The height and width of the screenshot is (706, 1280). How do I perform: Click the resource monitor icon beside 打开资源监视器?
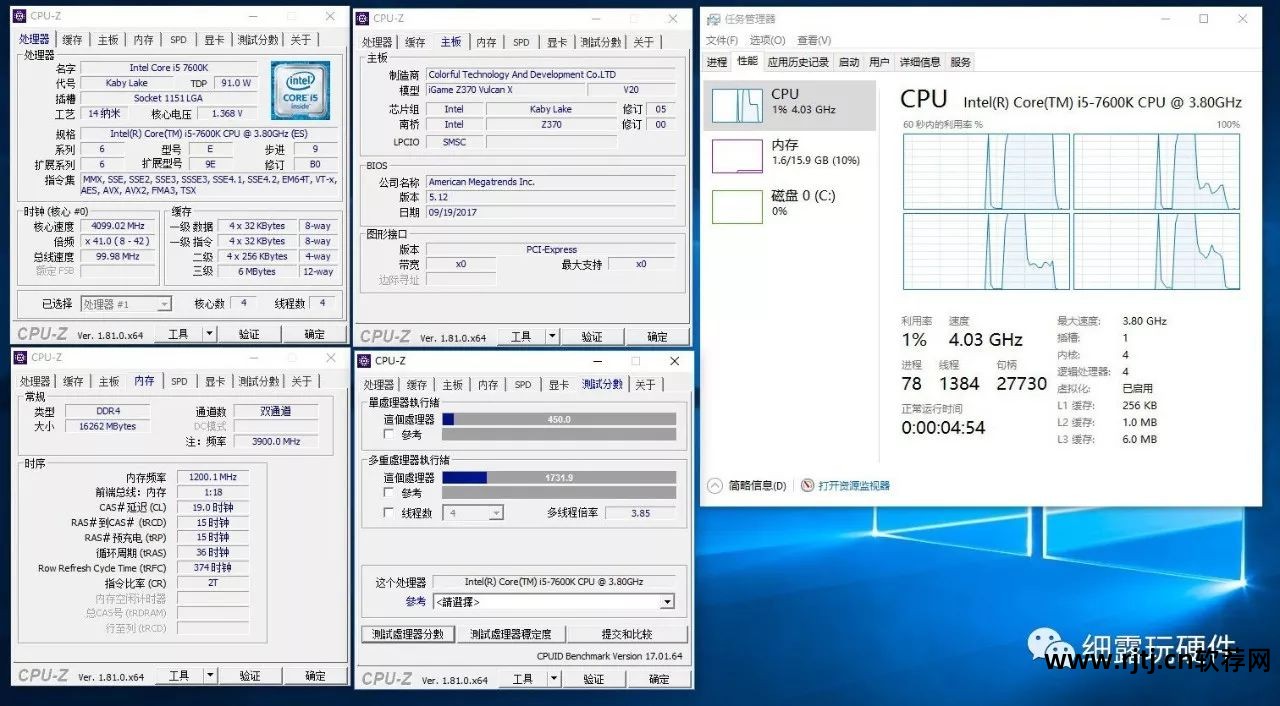click(808, 485)
